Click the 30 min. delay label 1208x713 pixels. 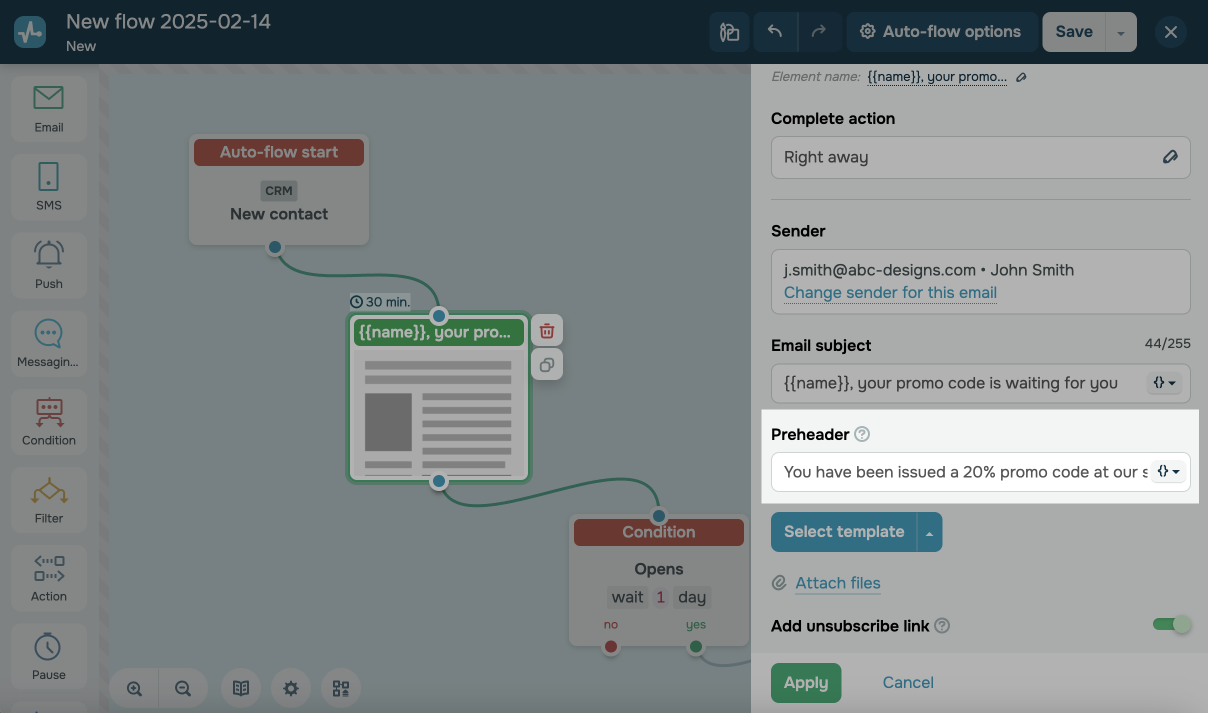[380, 302]
